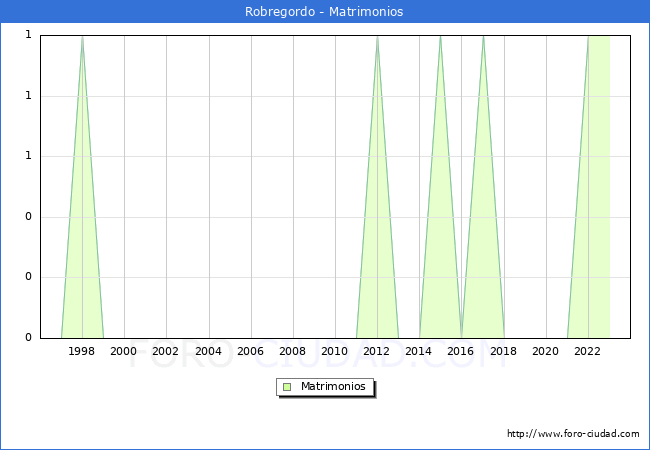Click the 2006 x-axis label
The image size is (650, 450).
coord(251,351)
